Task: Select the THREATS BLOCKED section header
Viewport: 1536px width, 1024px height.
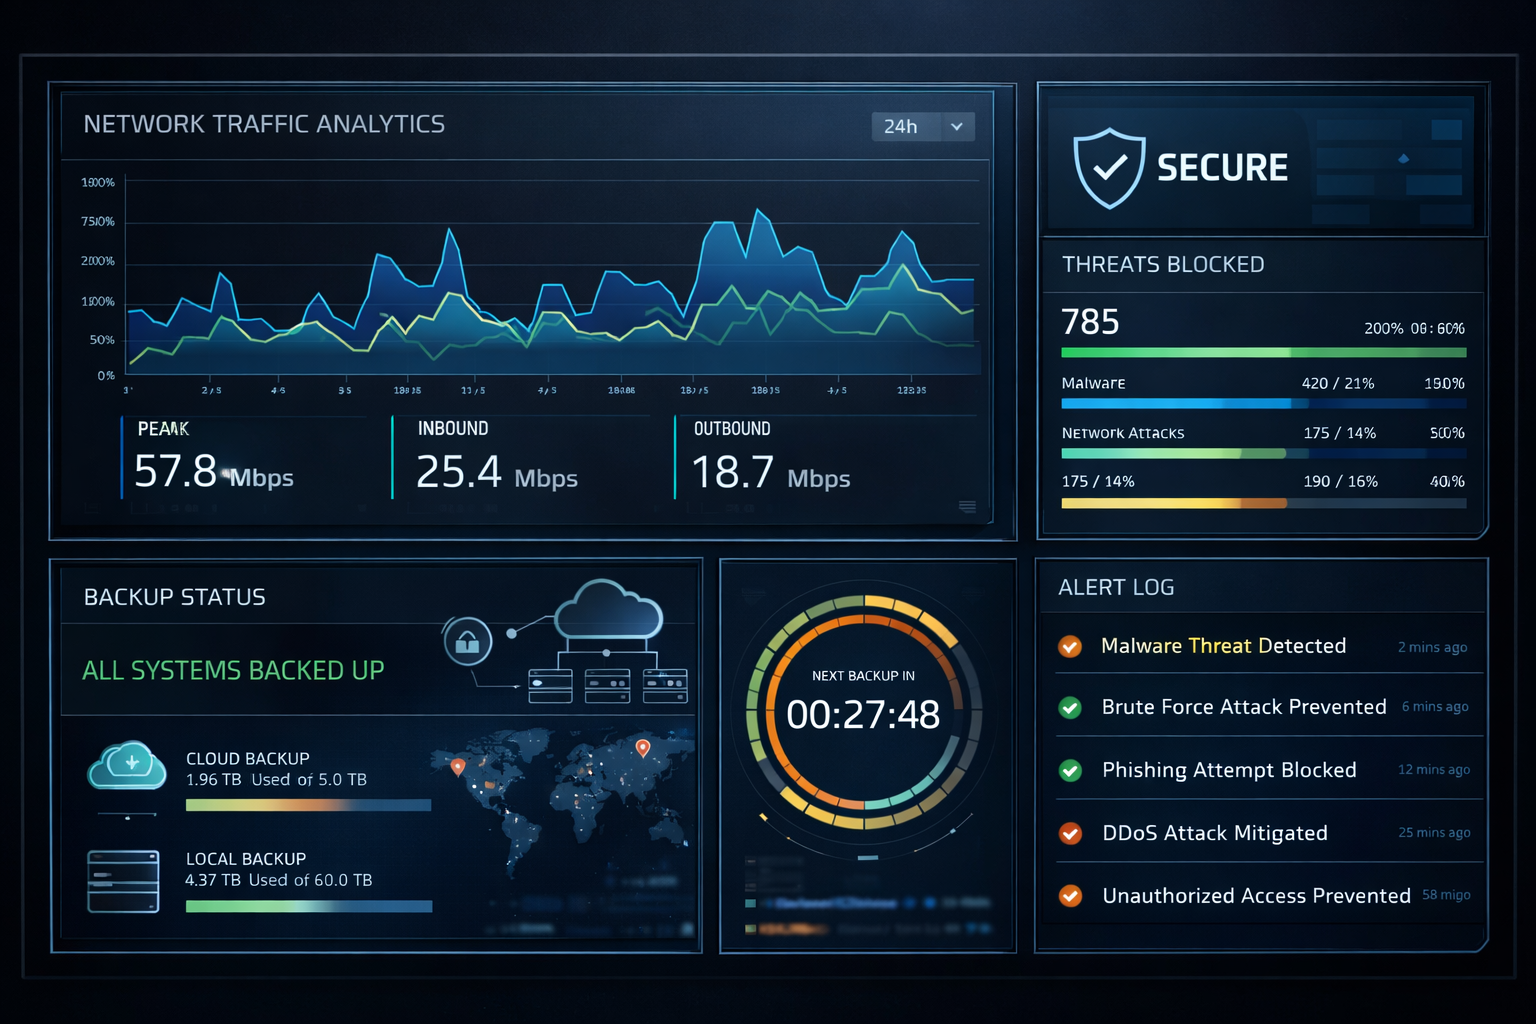Action: [x=1163, y=264]
